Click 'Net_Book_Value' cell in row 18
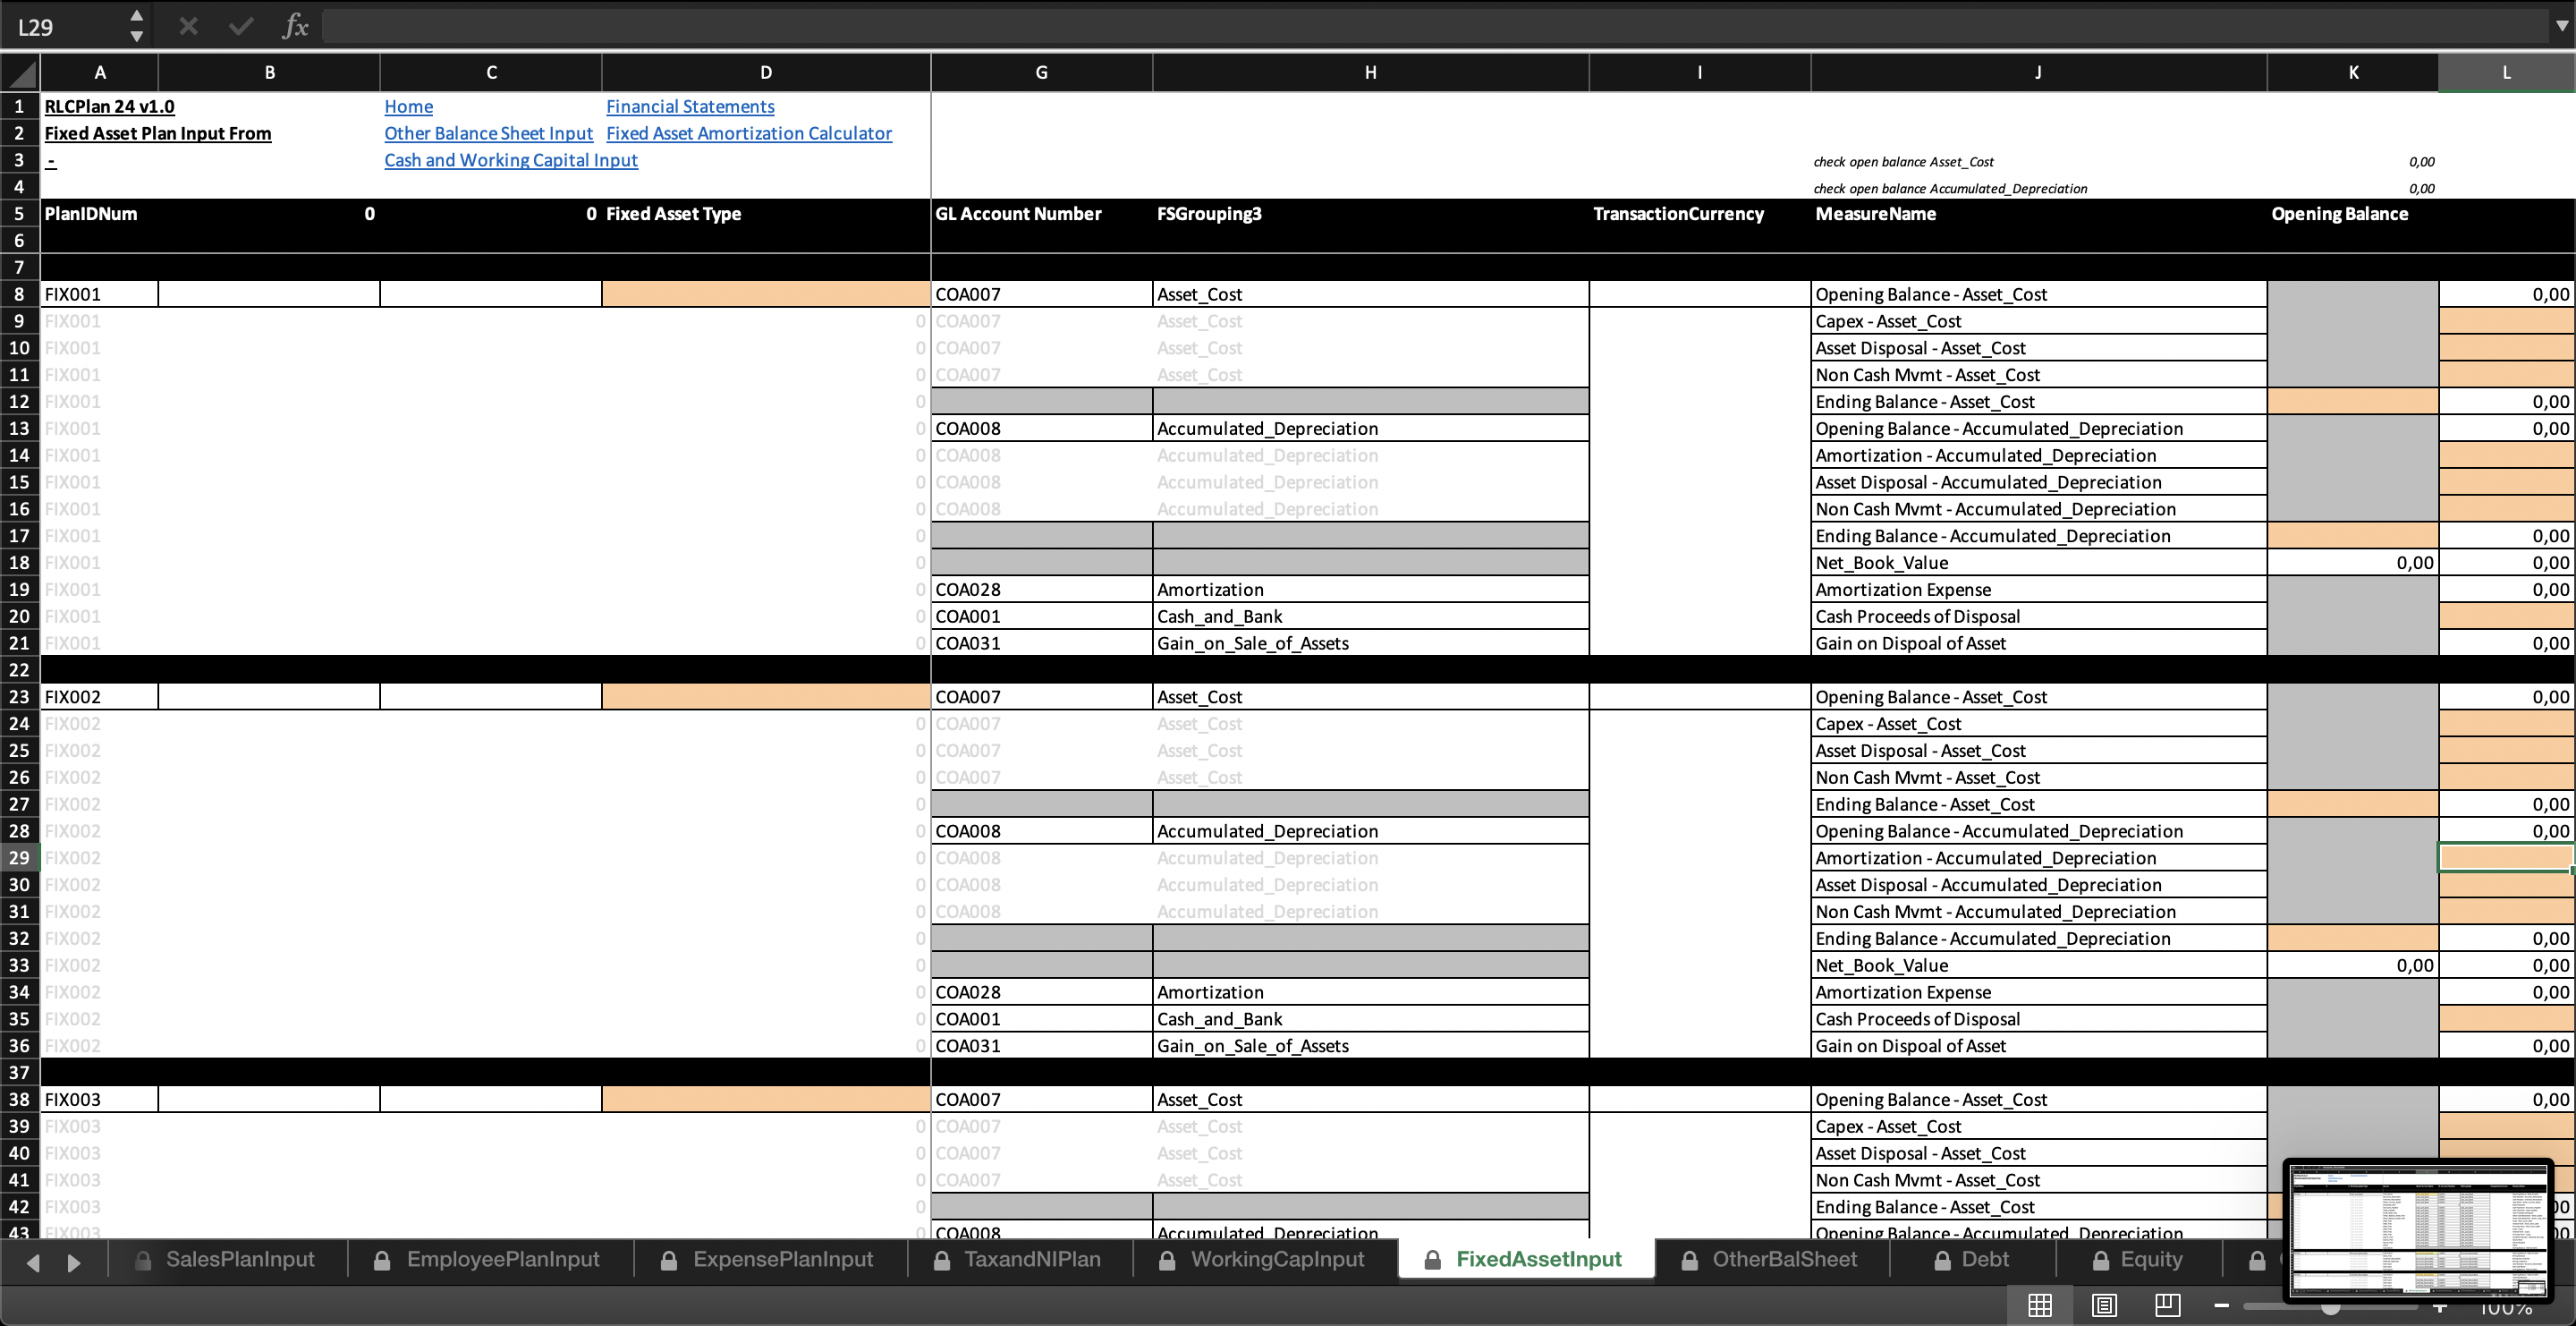 click(x=2038, y=562)
